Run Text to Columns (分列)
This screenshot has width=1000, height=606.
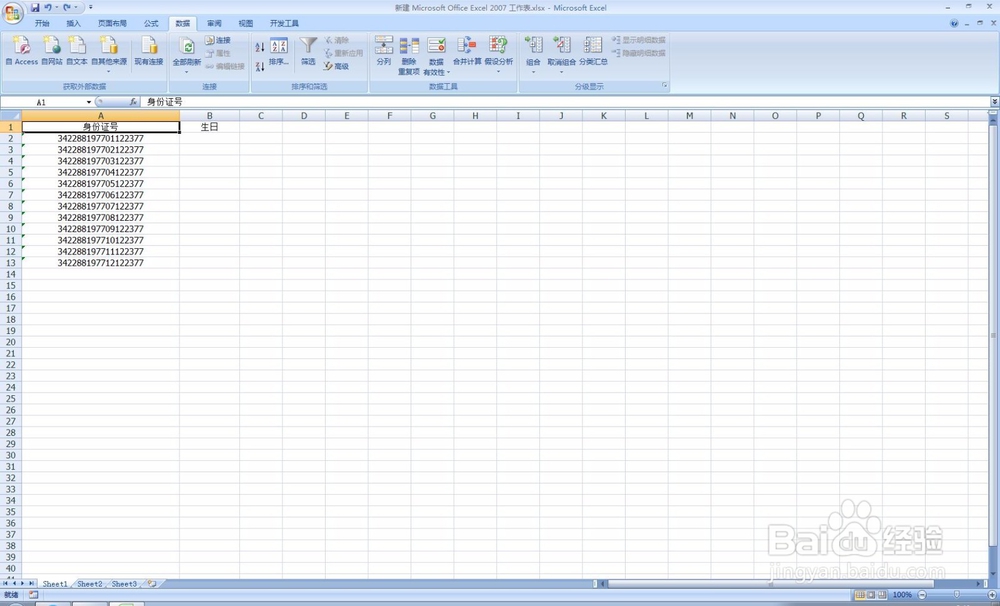[x=383, y=51]
